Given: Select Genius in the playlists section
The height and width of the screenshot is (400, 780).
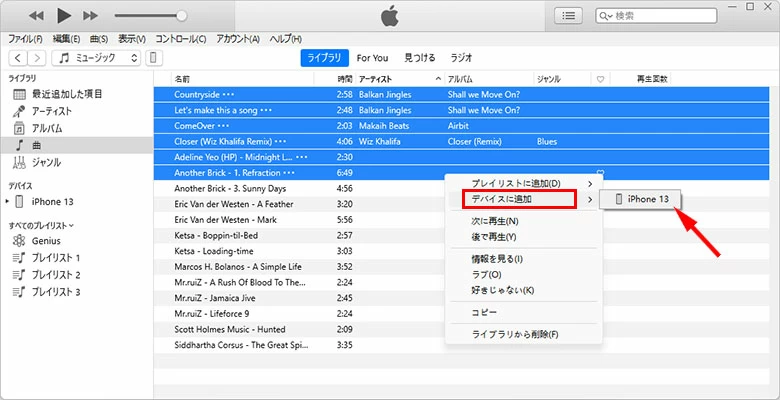Looking at the screenshot, I should point(47,241).
